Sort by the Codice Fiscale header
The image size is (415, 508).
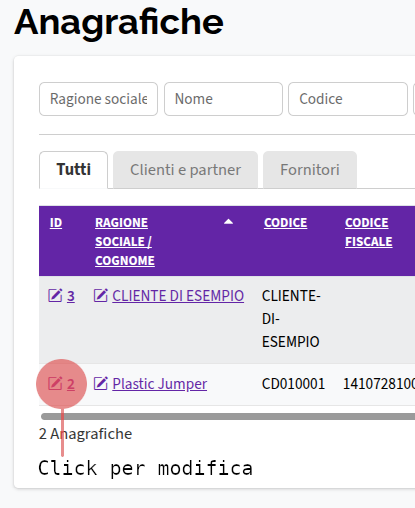coord(369,232)
